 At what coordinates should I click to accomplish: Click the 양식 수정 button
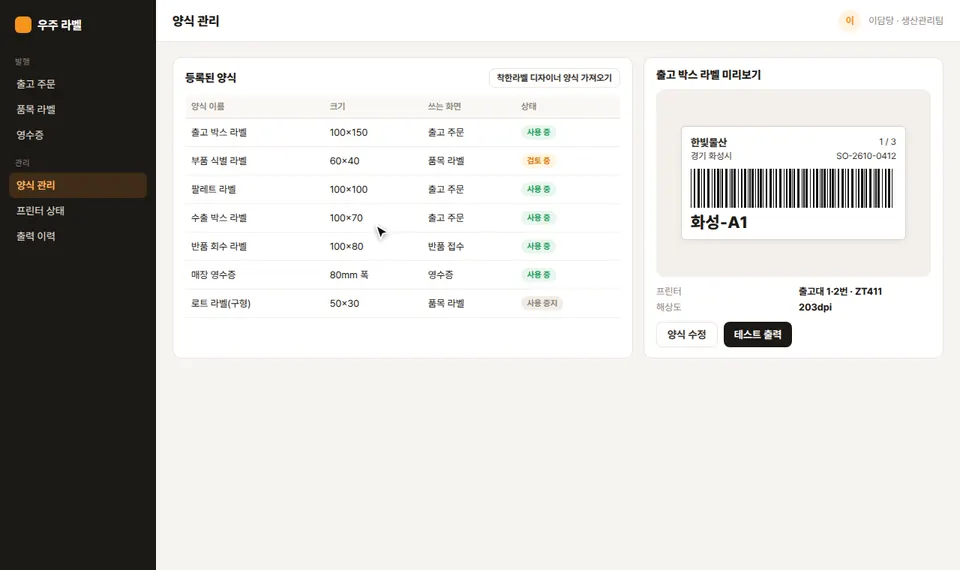686,334
